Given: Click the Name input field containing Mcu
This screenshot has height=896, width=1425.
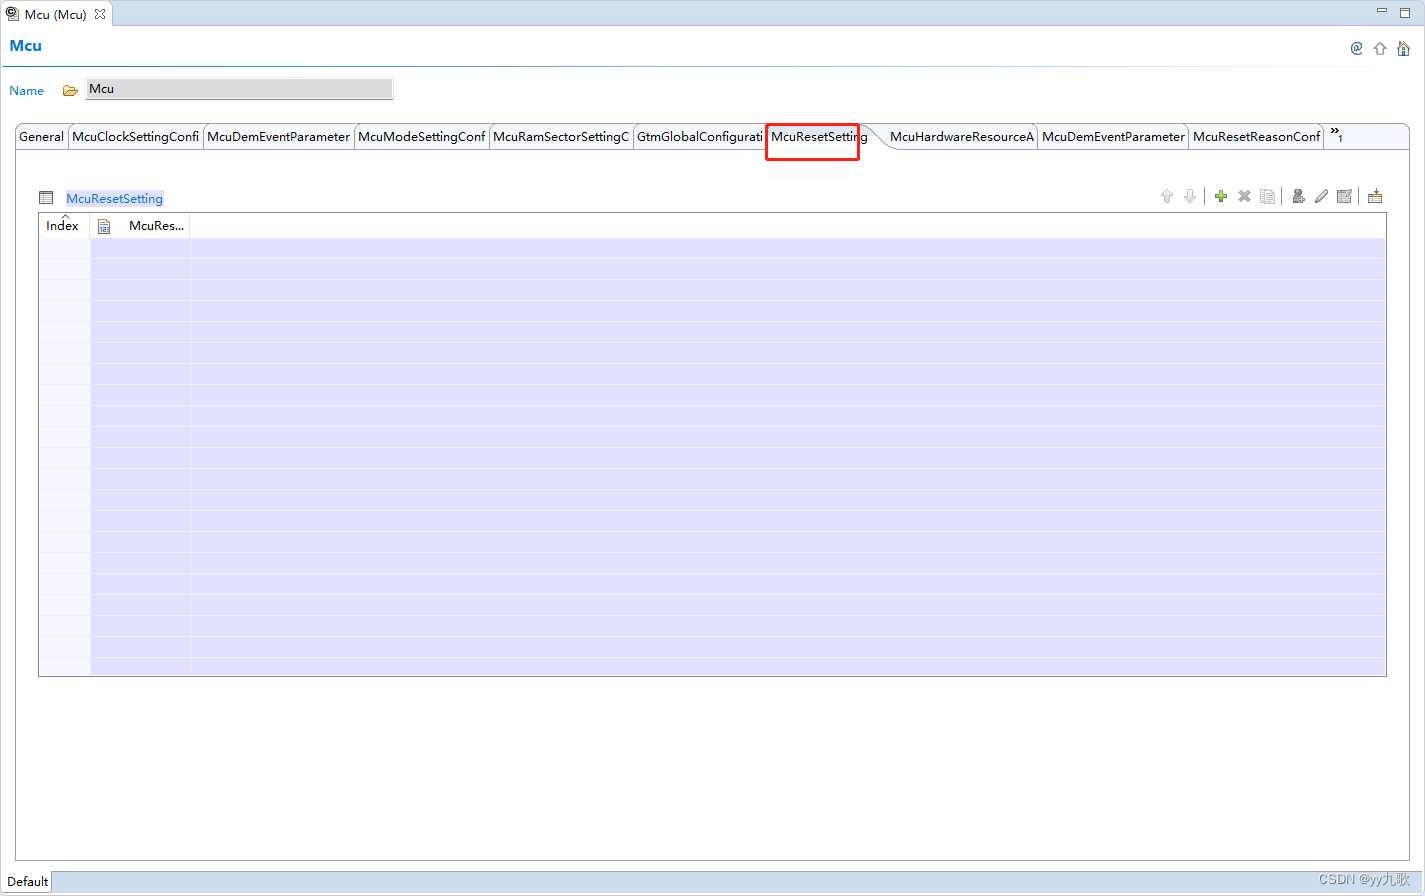Looking at the screenshot, I should tap(239, 89).
